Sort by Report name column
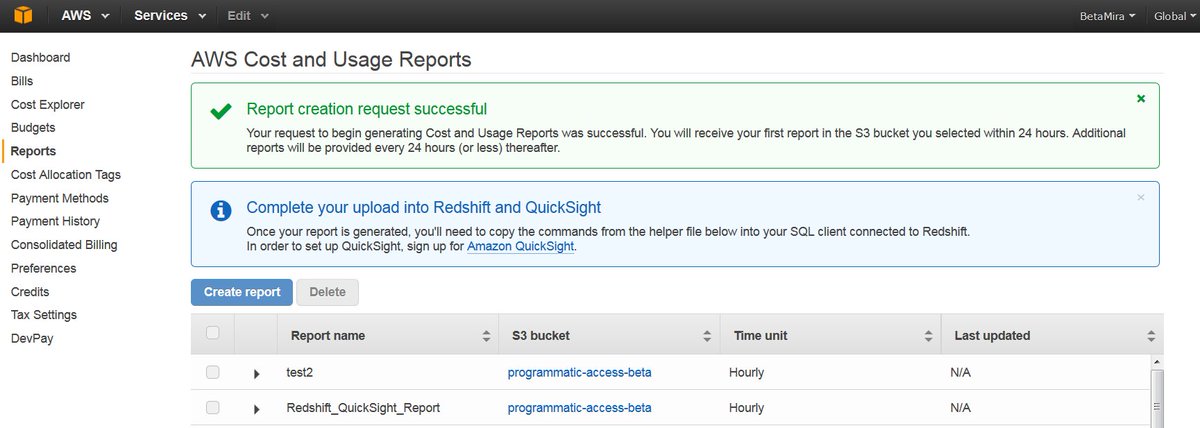The height and width of the screenshot is (428, 1200). click(388, 336)
